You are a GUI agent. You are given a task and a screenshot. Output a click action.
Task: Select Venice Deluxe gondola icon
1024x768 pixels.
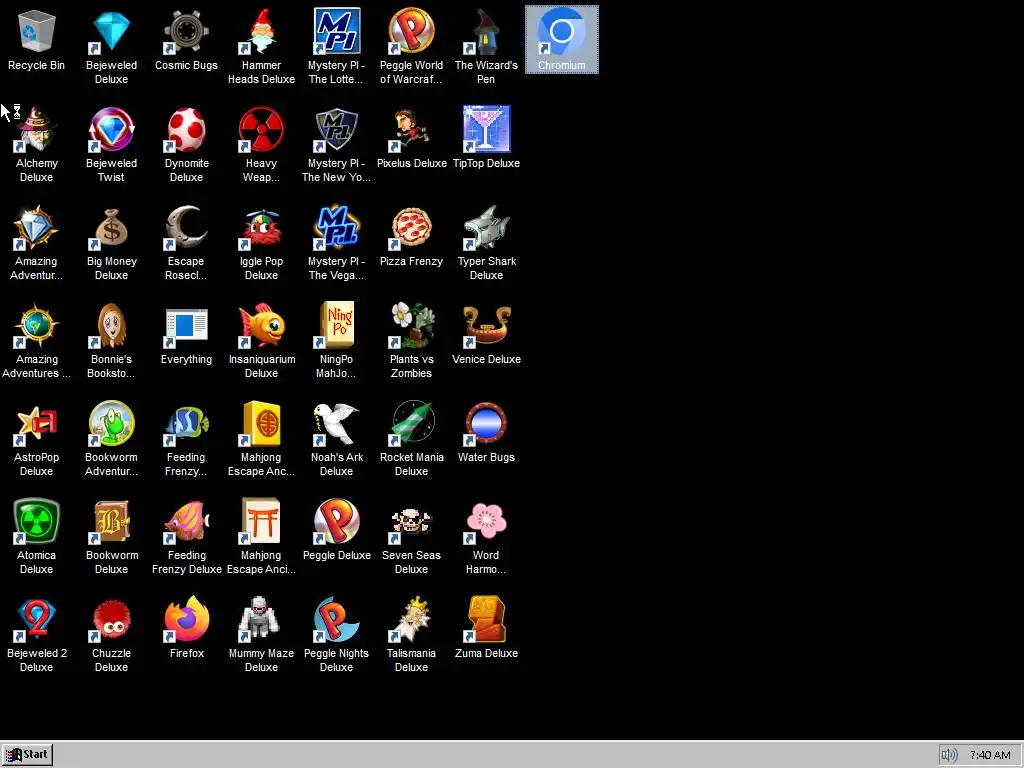[x=487, y=325]
